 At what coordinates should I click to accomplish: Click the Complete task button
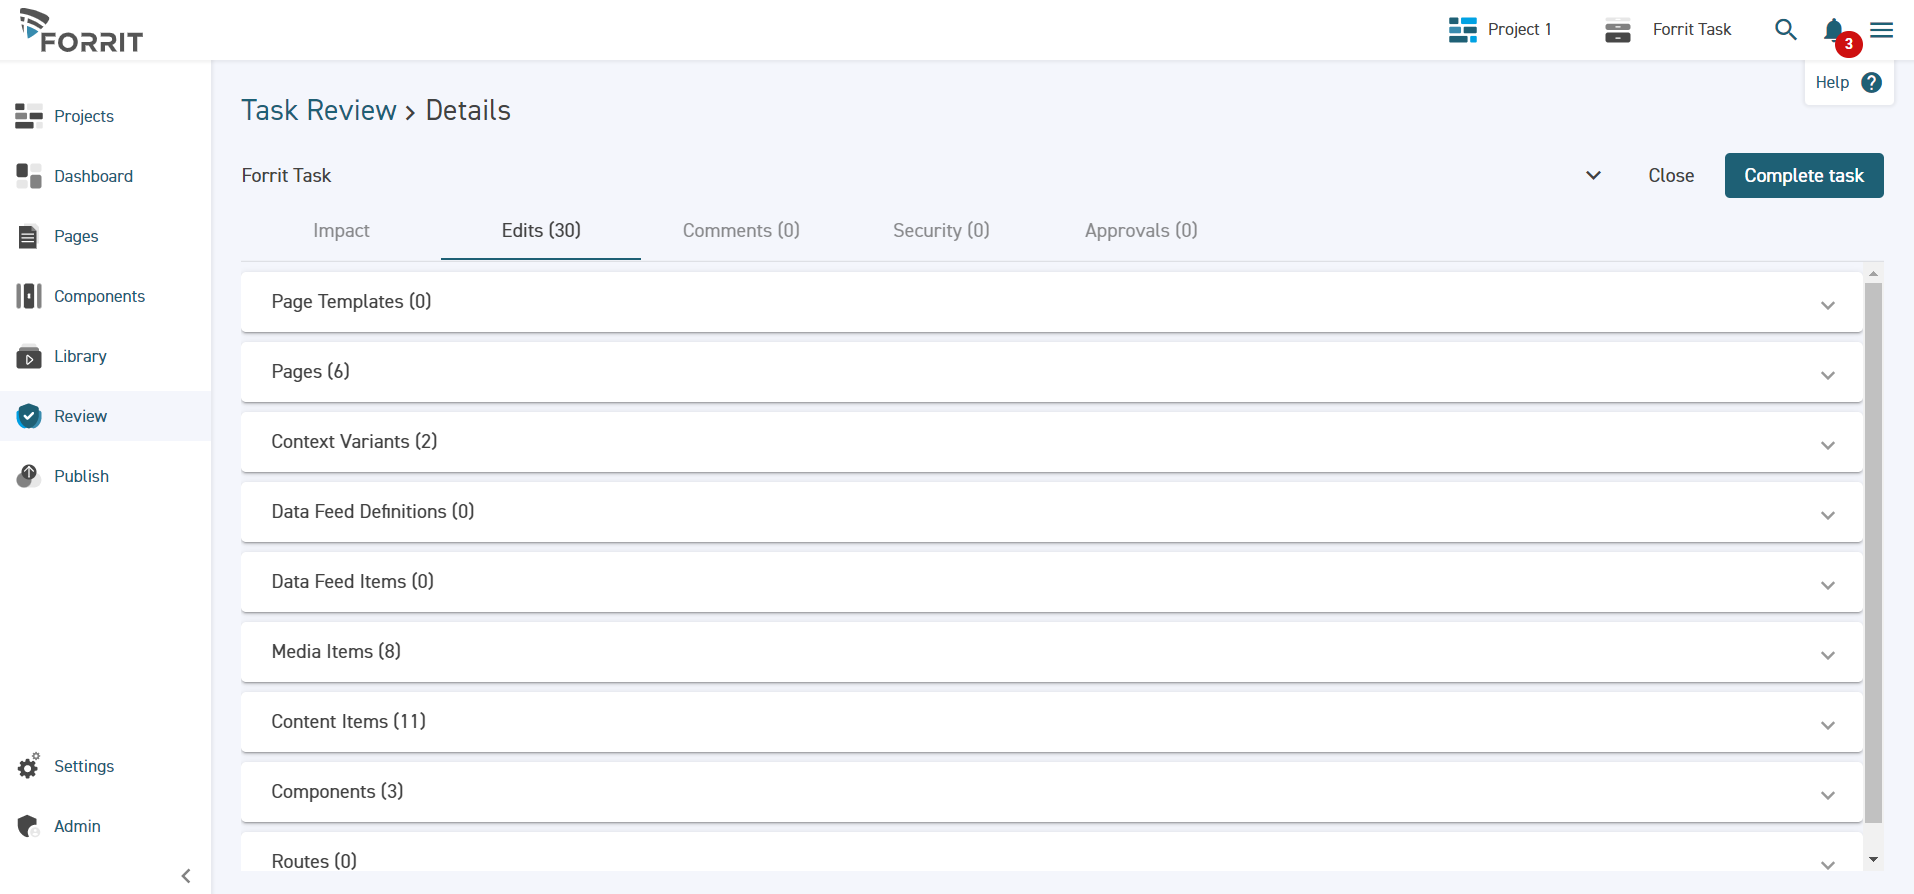(1803, 176)
